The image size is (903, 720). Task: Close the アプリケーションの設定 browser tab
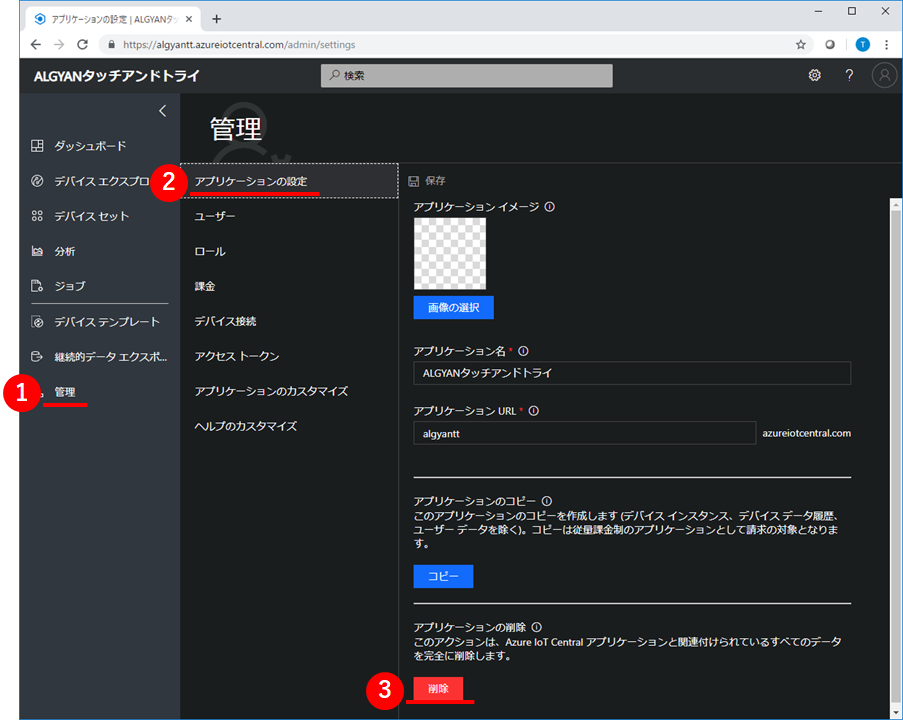pos(189,19)
